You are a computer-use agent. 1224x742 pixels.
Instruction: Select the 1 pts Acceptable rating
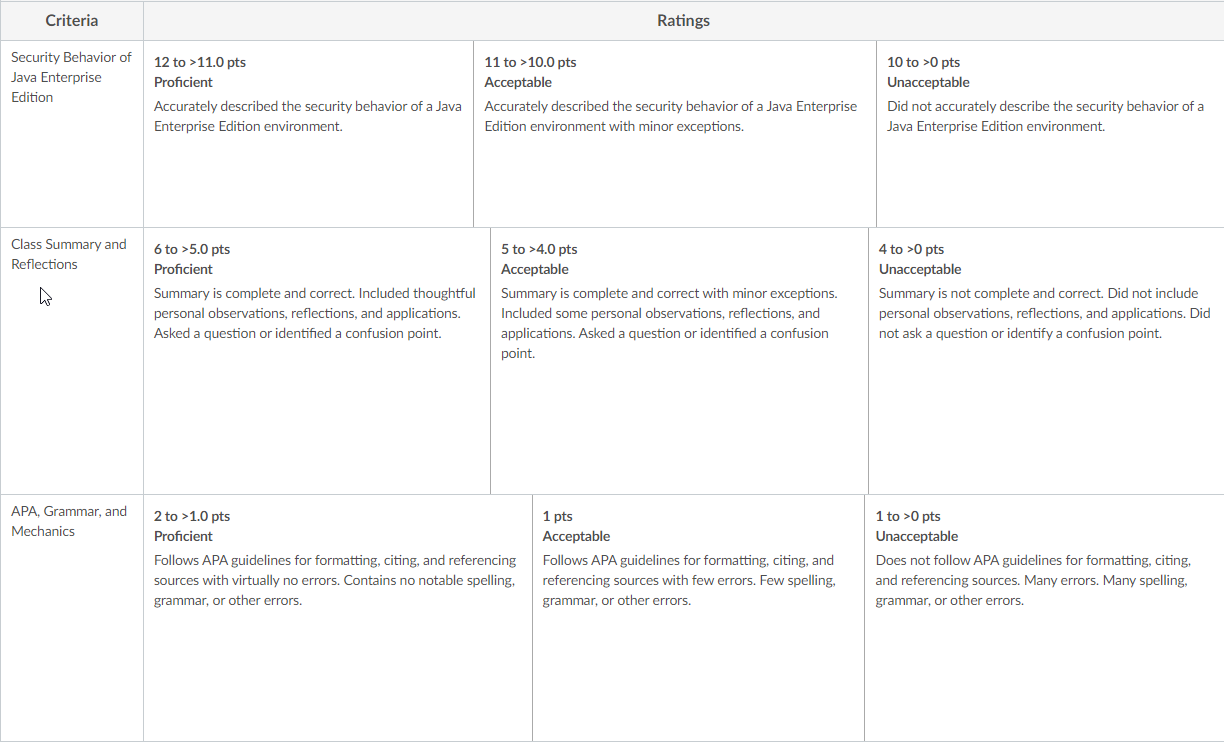pyautogui.click(x=698, y=618)
